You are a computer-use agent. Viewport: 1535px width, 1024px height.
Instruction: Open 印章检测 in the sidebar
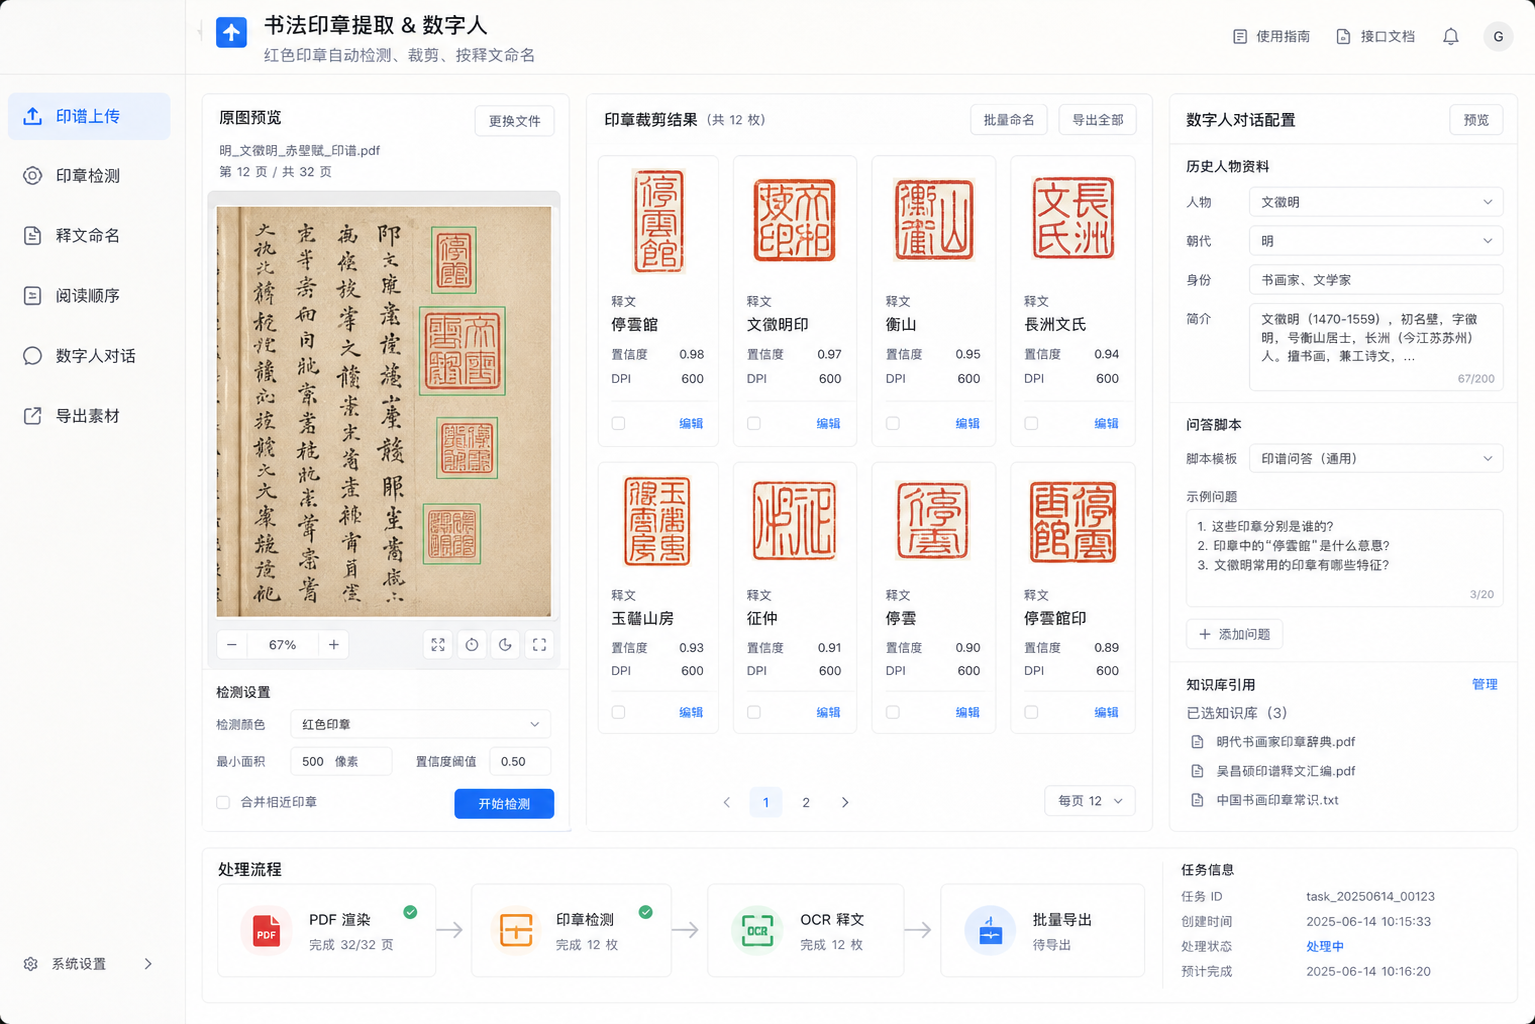coord(89,176)
